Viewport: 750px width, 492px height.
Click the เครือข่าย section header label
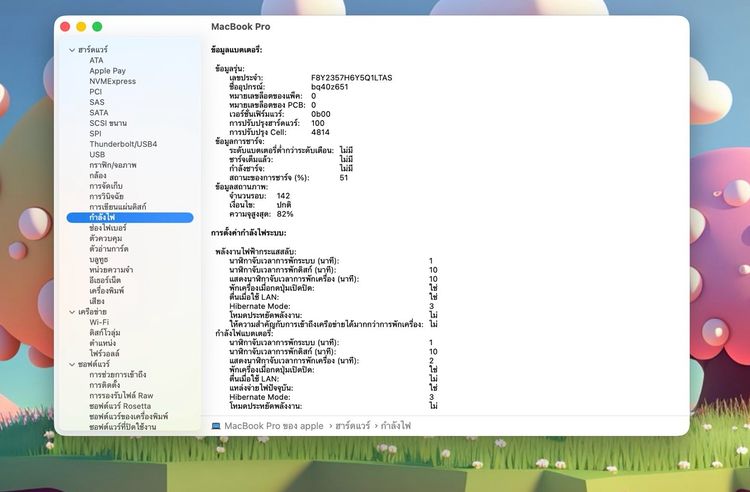tap(92, 312)
